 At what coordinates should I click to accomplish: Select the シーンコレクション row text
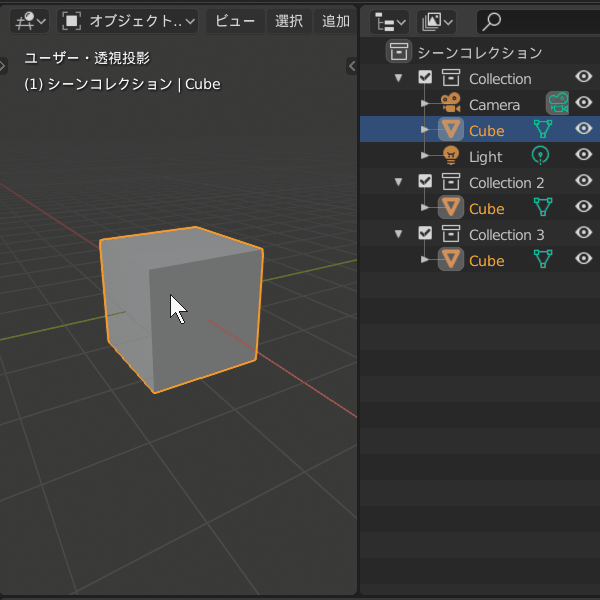point(480,52)
